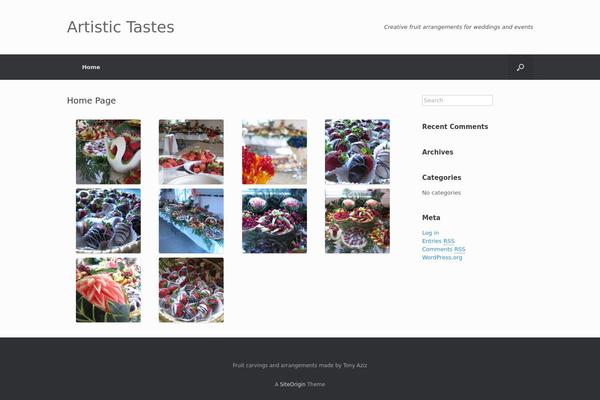The width and height of the screenshot is (600, 400).
Task: Click the Artistic Tastes site title
Action: point(121,27)
